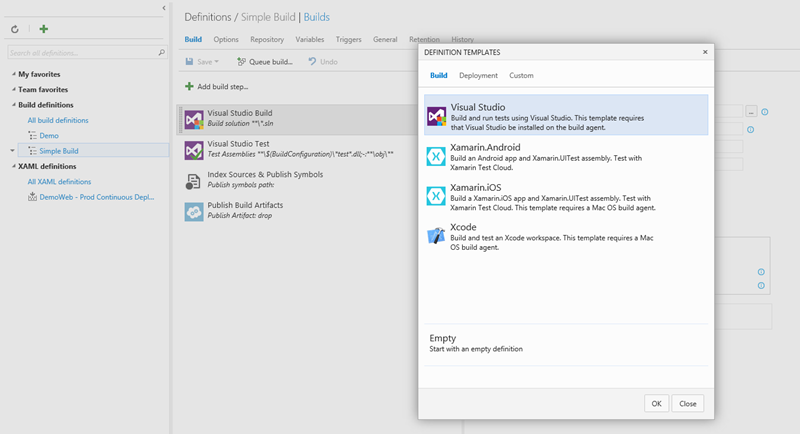
Task: Collapse the Build definitions tree node
Action: [x=13, y=105]
